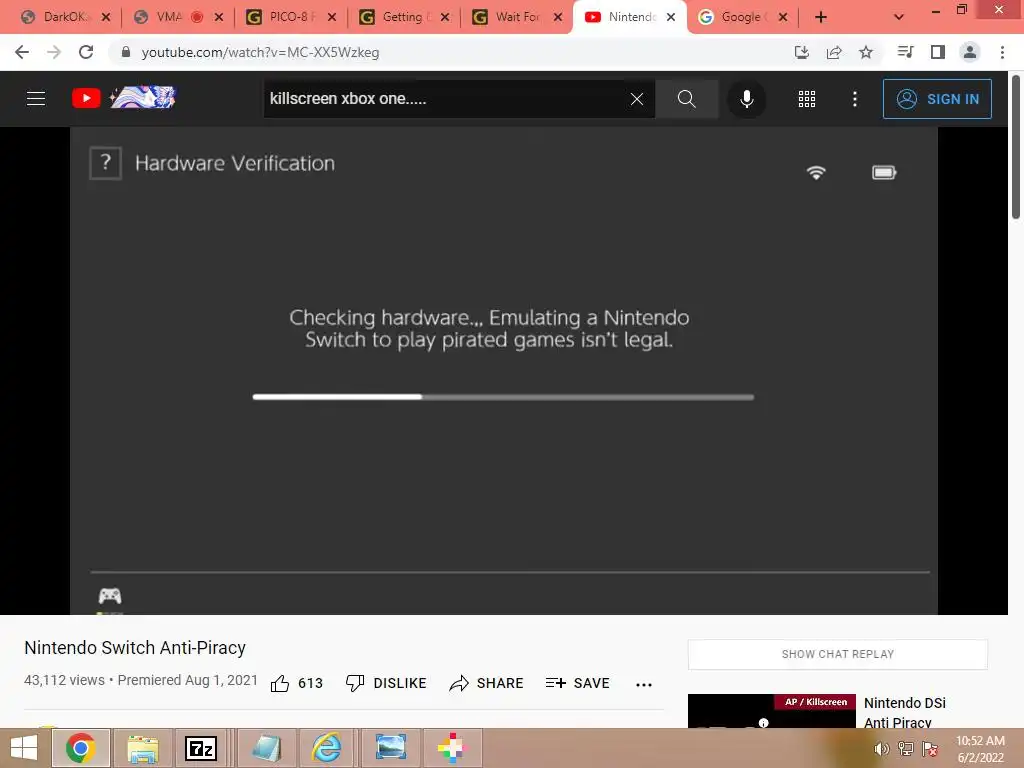1024x768 pixels.
Task: Click the page vertical scrollbar
Action: click(1016, 148)
